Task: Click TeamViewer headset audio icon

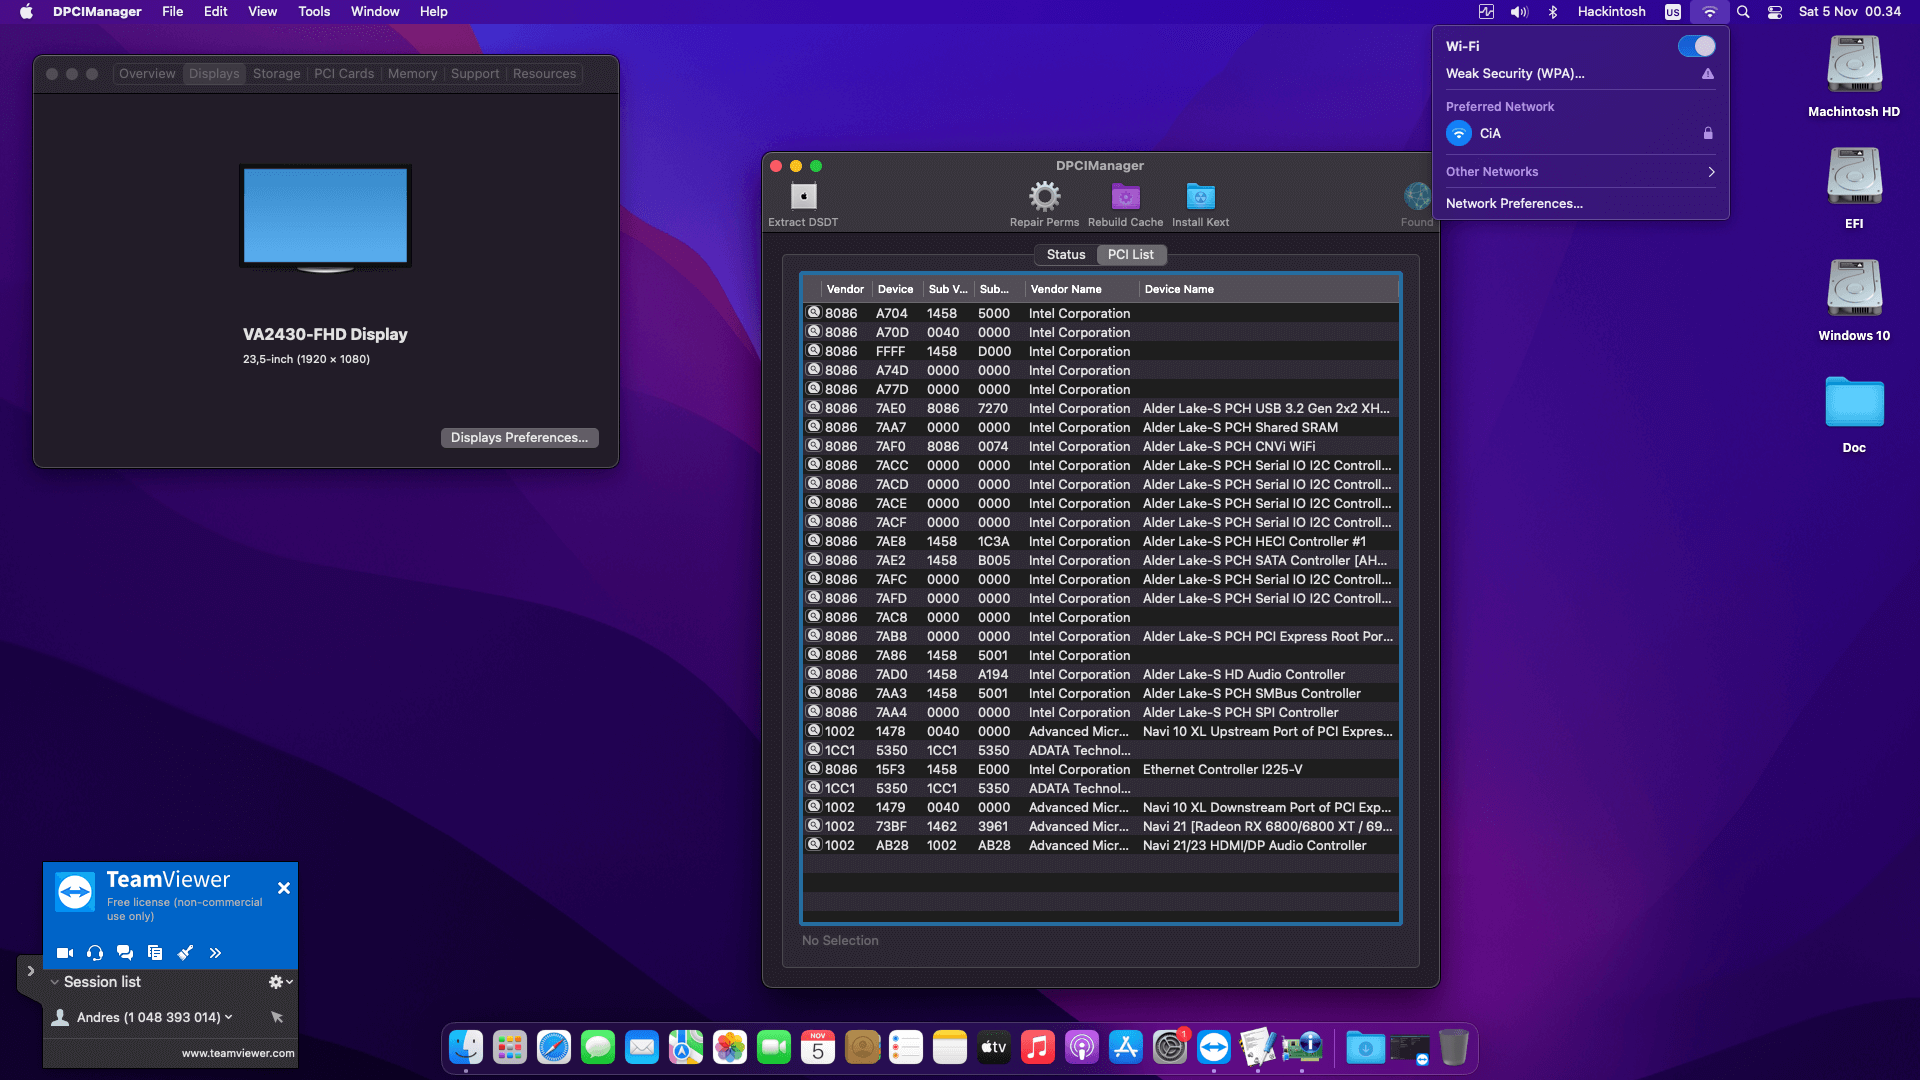Action: tap(95, 953)
